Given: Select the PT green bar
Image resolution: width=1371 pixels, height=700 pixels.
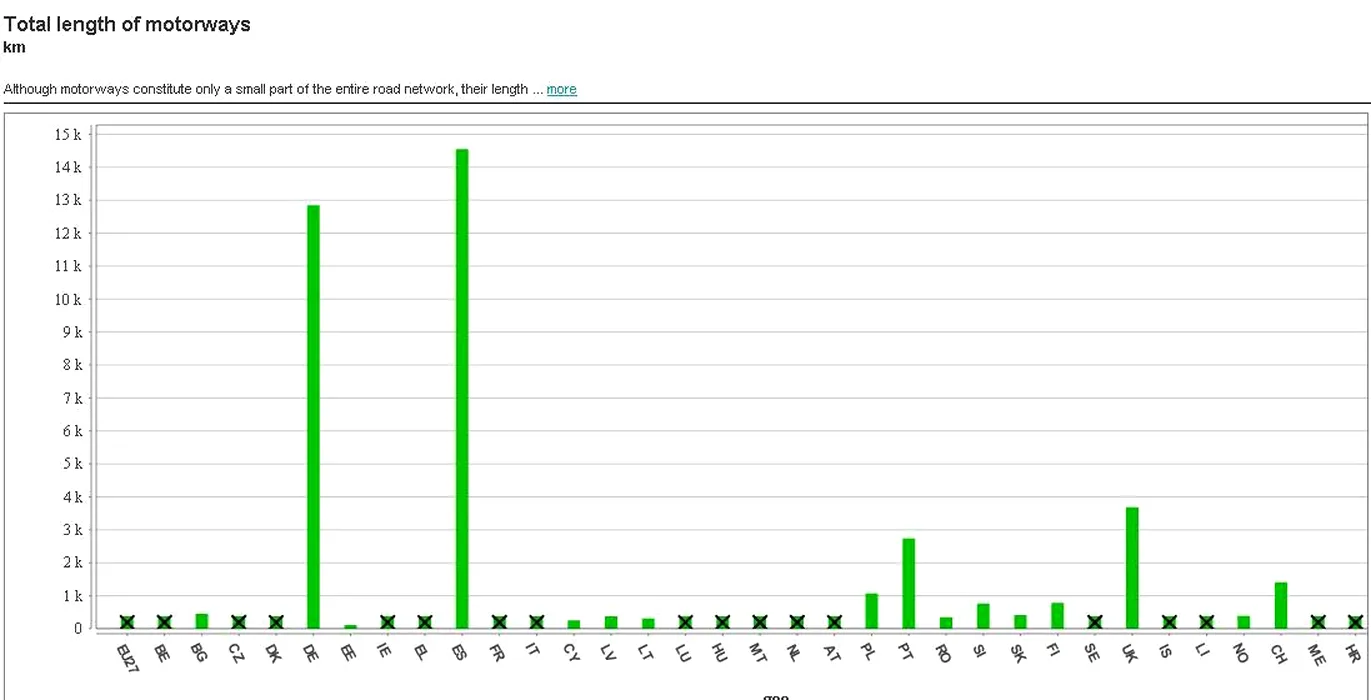Looking at the screenshot, I should tap(909, 583).
